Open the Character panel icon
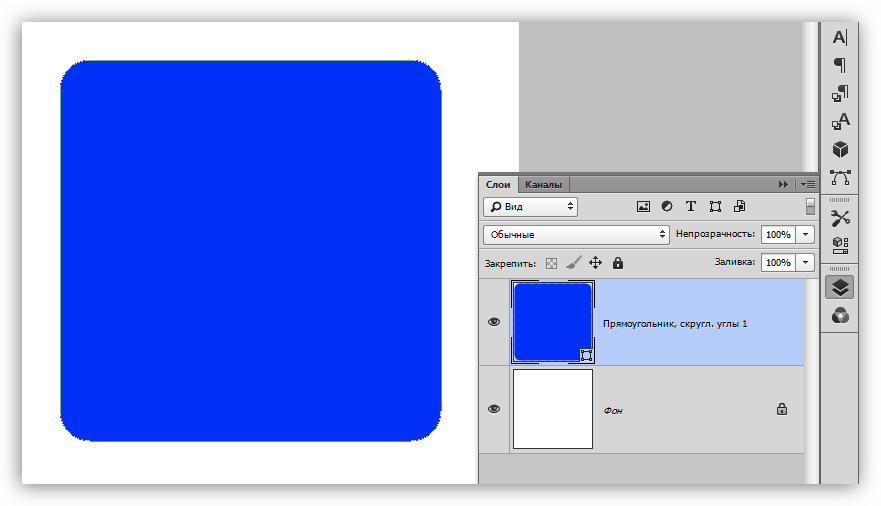Screen dimensions: 881x506 (840, 37)
